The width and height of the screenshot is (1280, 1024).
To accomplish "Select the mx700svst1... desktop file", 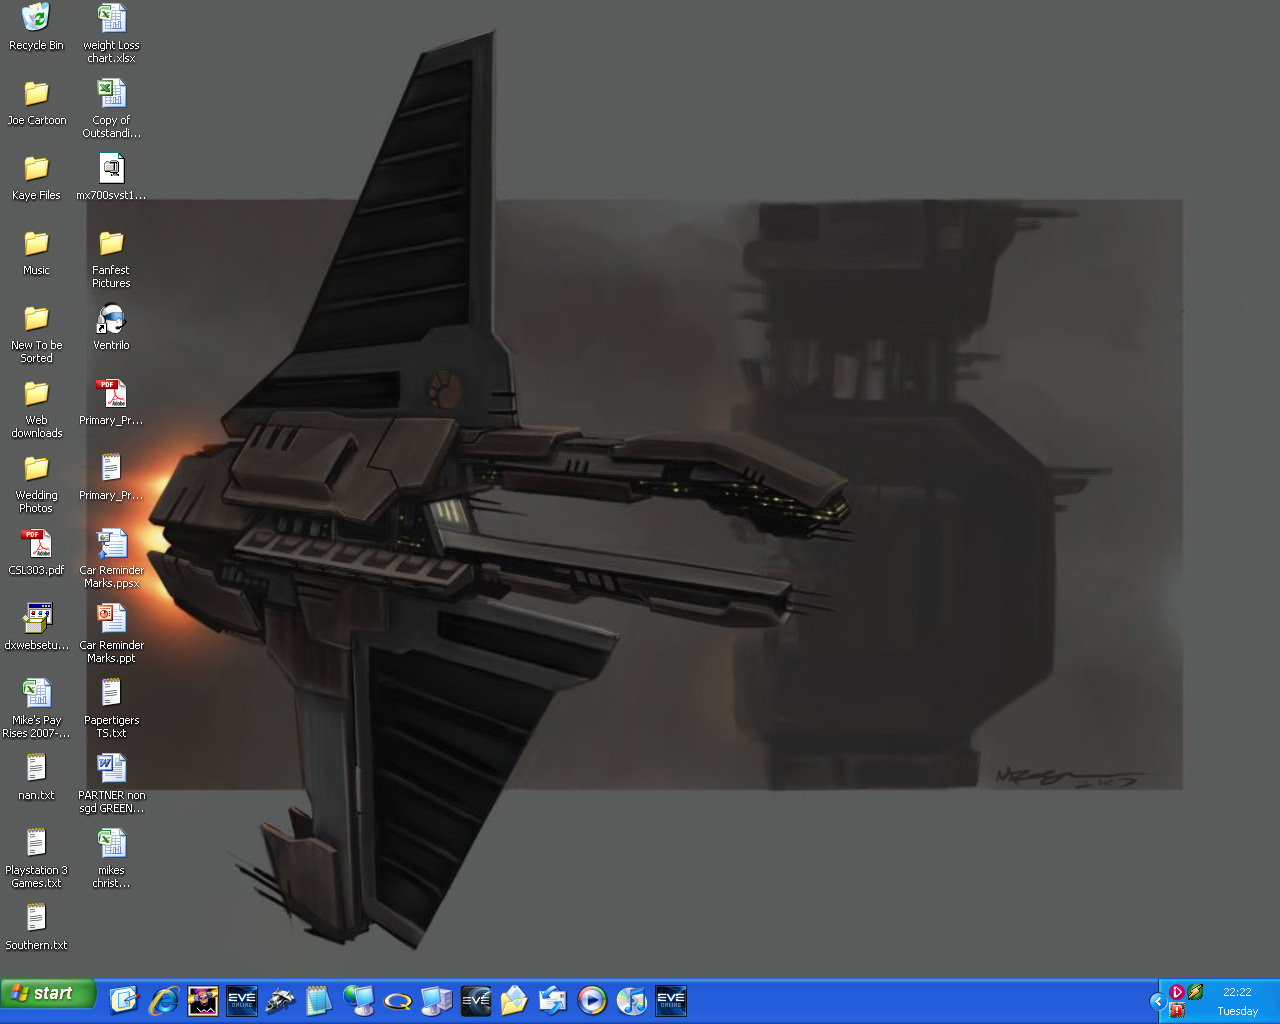I will click(x=111, y=177).
